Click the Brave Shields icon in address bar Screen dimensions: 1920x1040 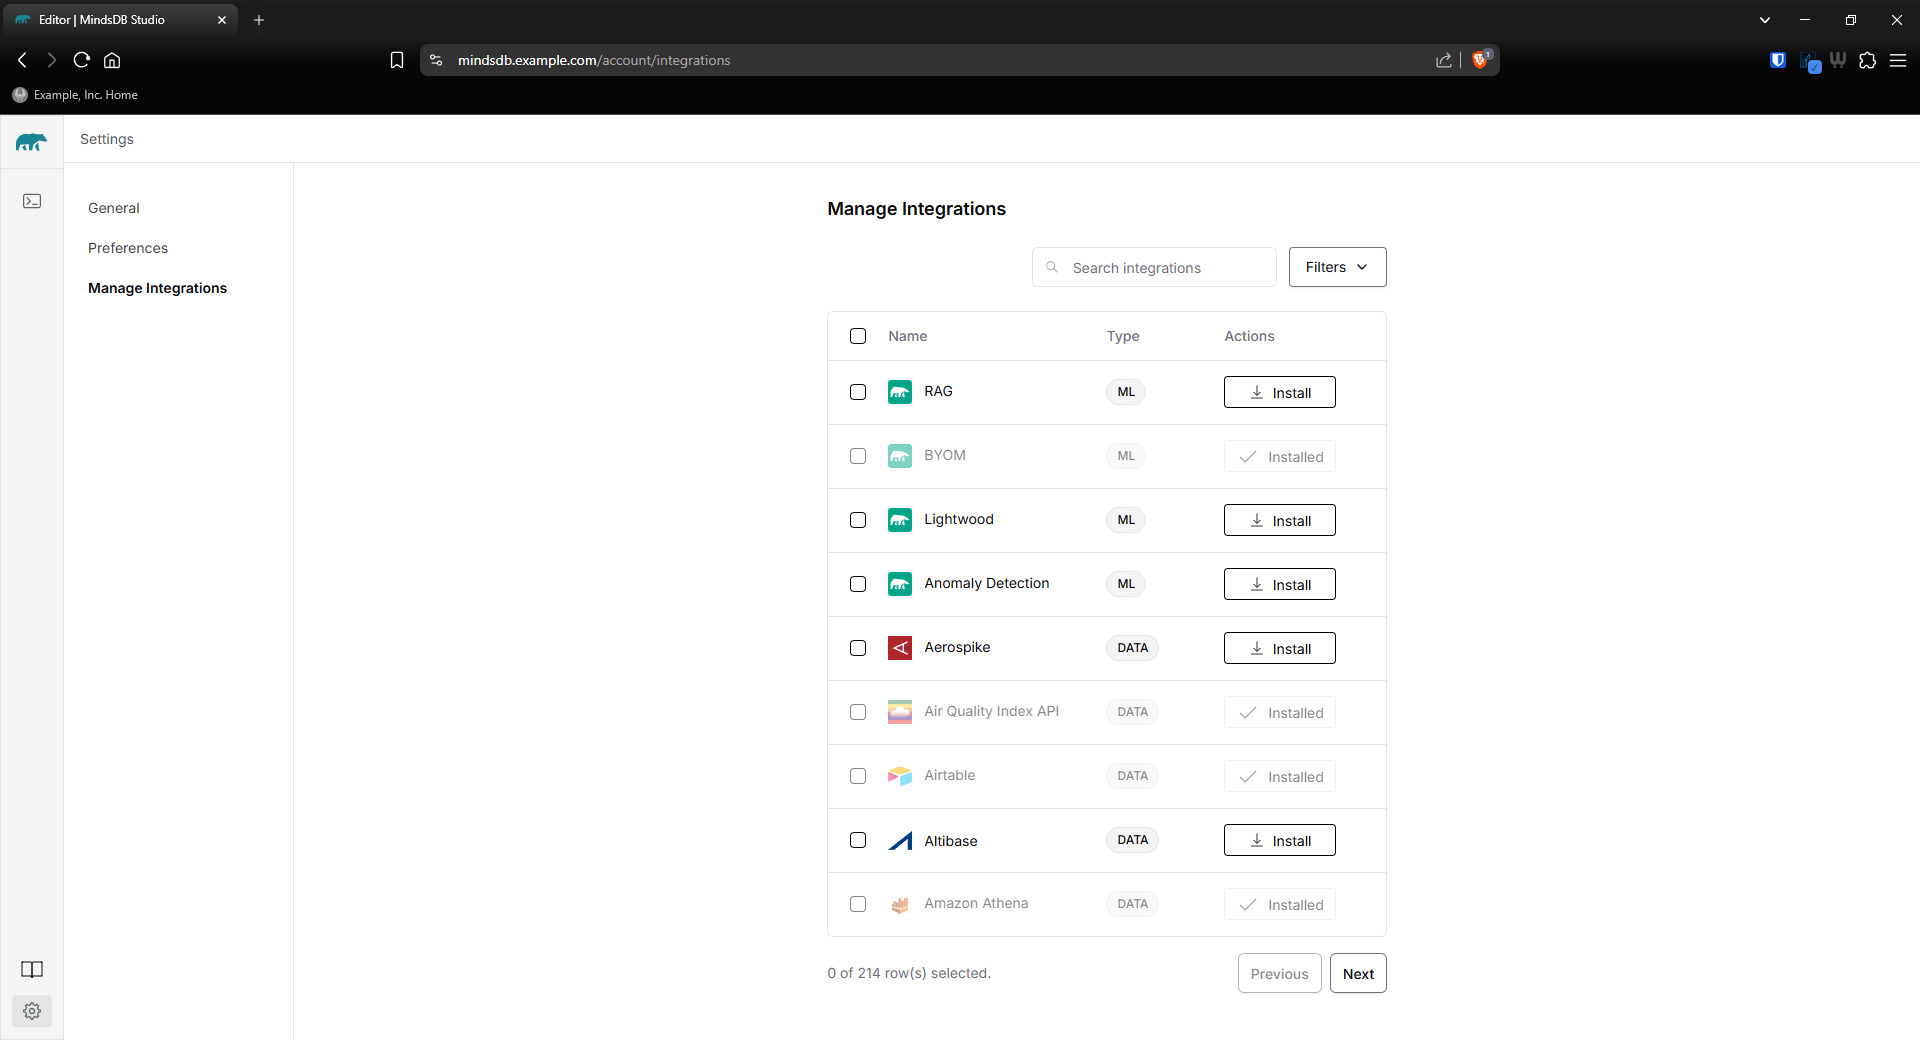[x=1480, y=60]
